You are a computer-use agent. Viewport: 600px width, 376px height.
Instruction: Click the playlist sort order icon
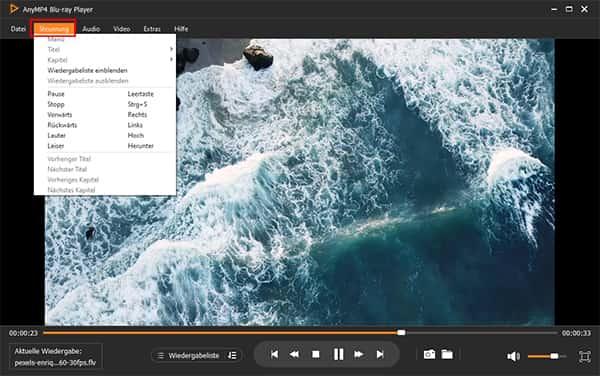[232, 356]
